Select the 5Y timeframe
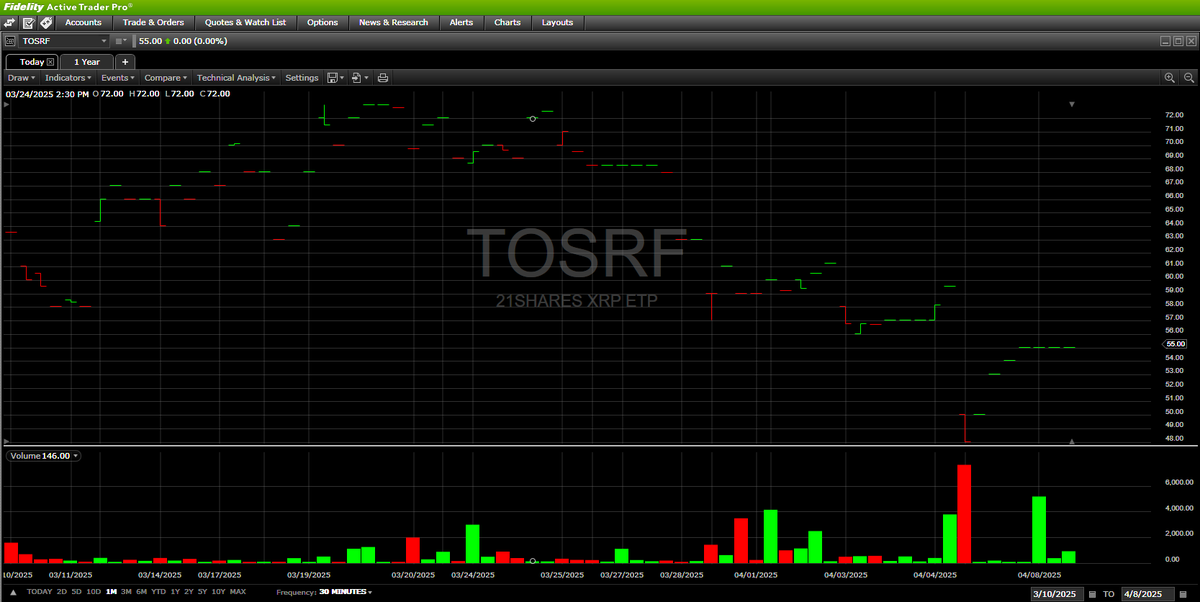 tap(203, 592)
